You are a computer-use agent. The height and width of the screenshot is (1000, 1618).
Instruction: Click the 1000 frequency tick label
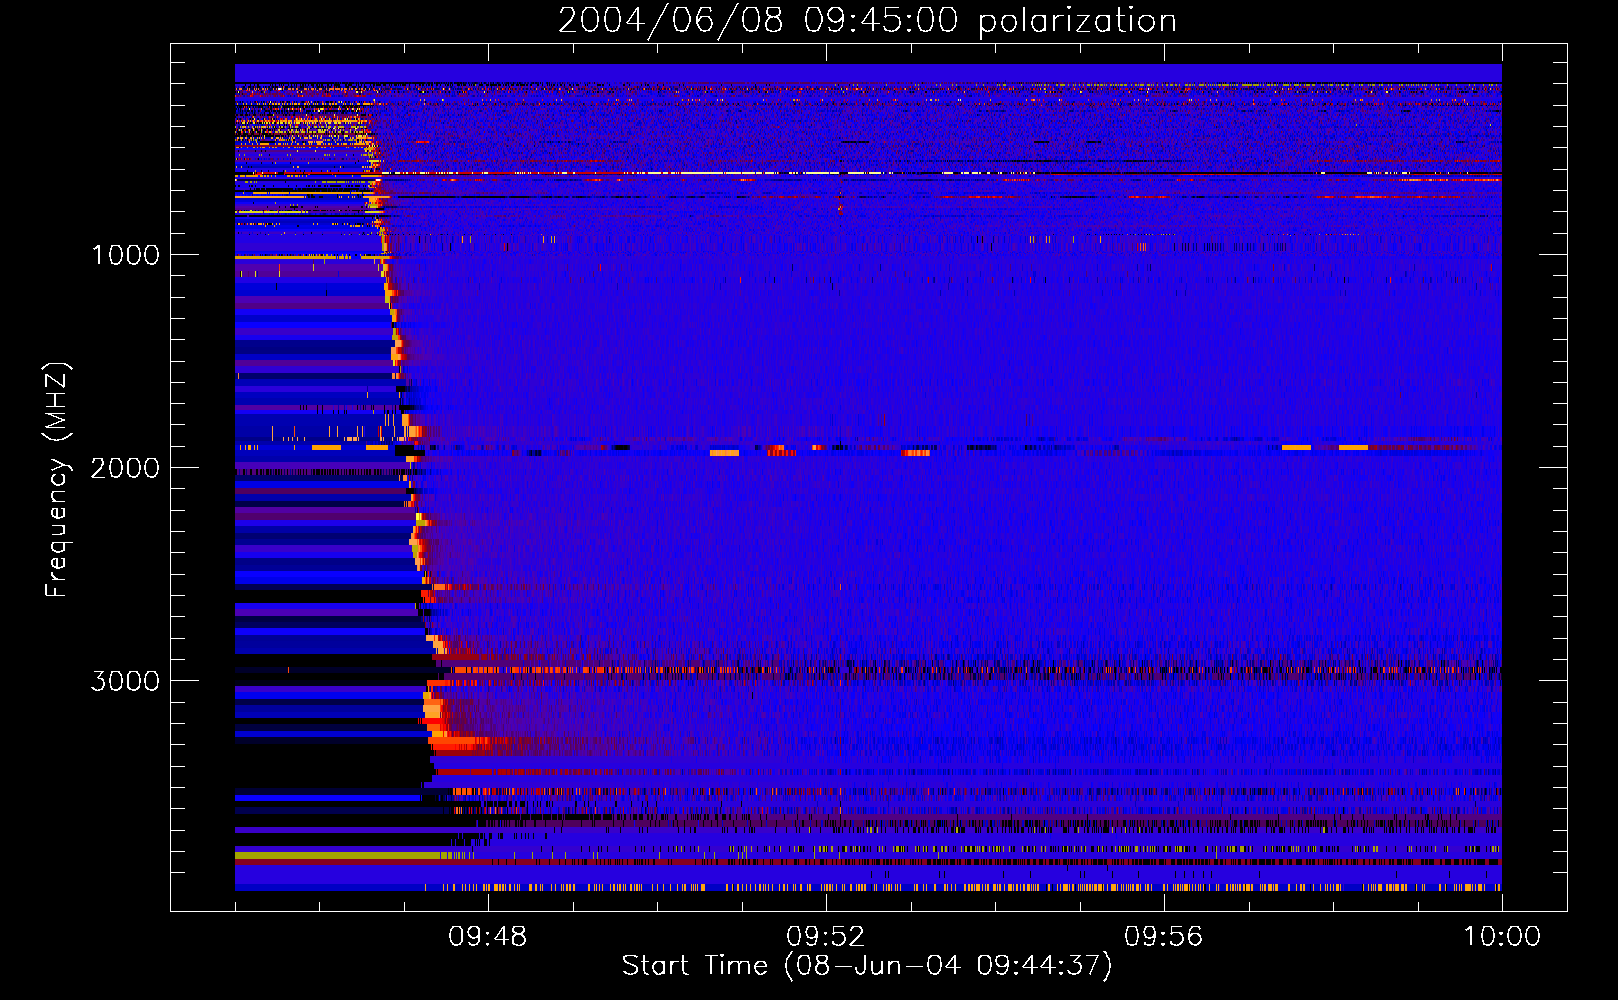click(125, 255)
